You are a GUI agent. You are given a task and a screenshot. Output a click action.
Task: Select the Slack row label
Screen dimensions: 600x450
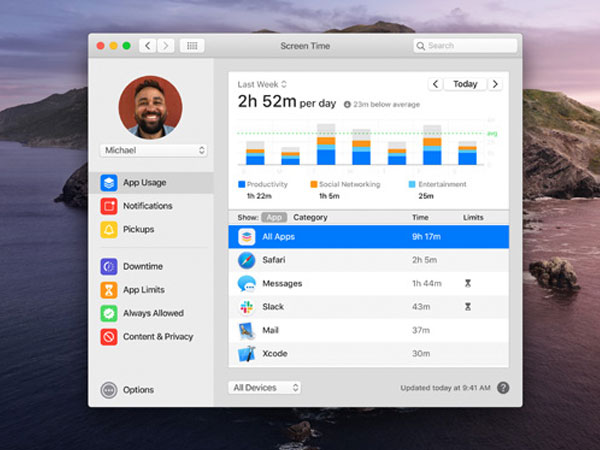click(x=273, y=307)
